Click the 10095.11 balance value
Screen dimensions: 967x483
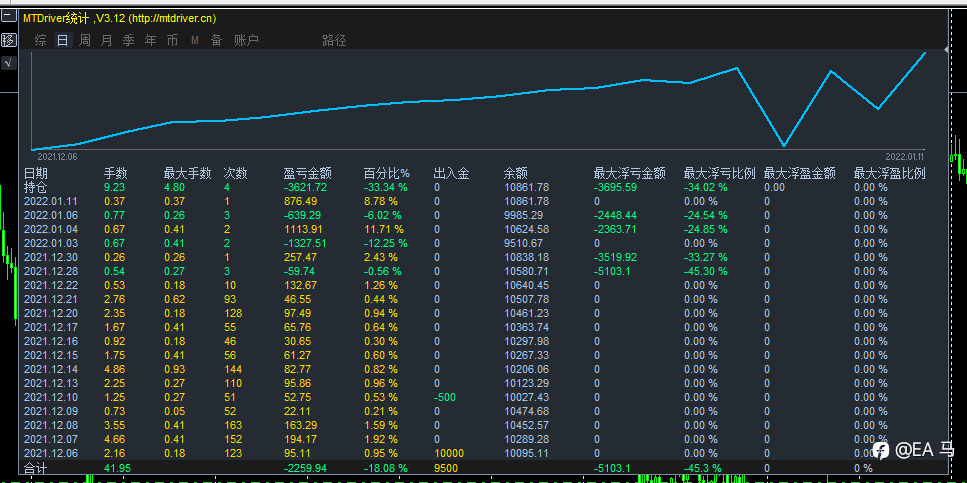point(526,453)
